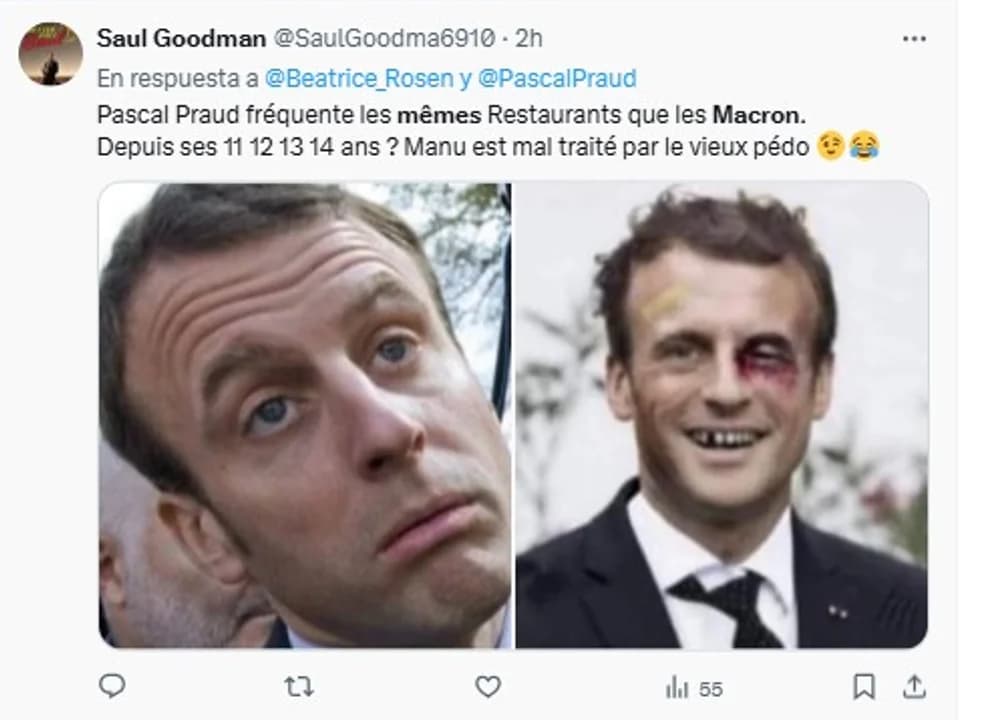Click the bold word 'Macron.' in the tweet
The image size is (985, 720).
click(759, 115)
